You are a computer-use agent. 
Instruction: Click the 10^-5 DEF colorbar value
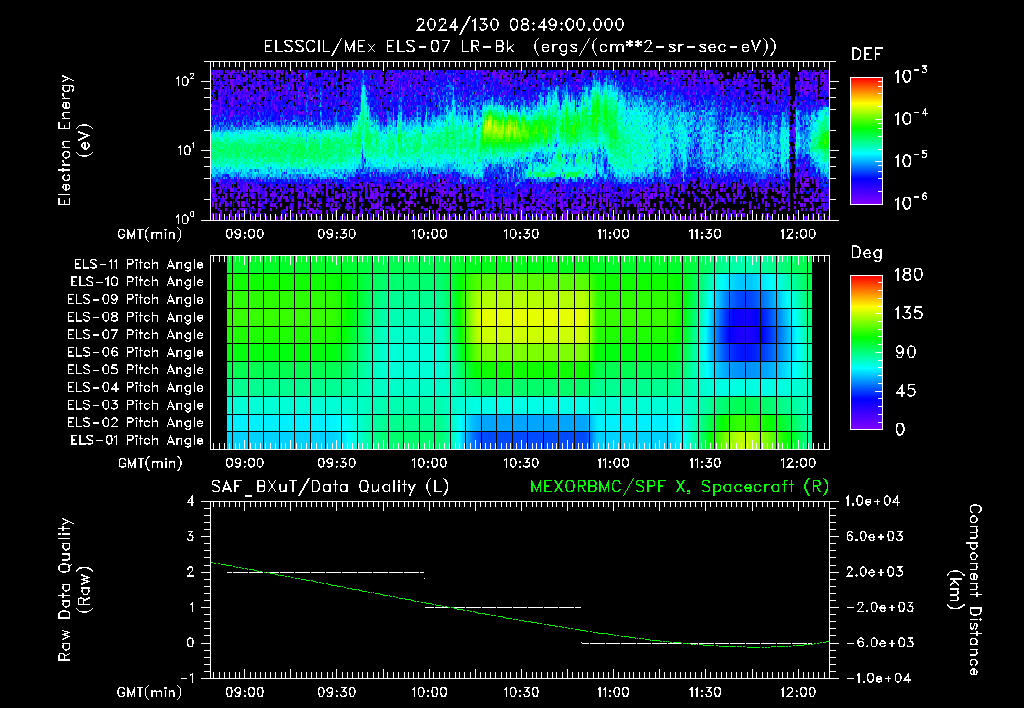tap(910, 160)
